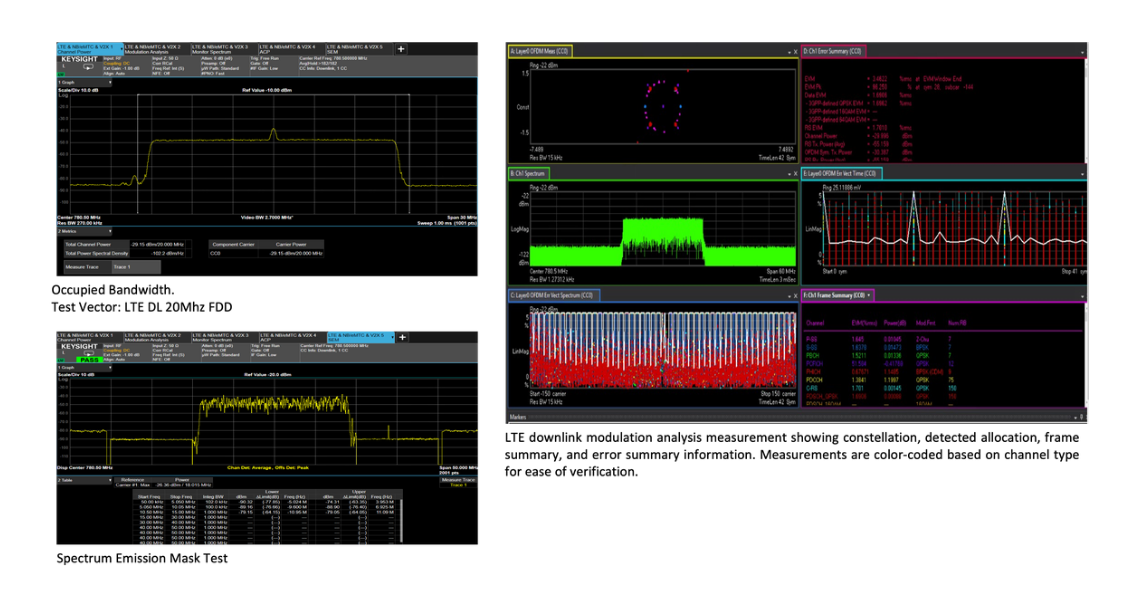The width and height of the screenshot is (1130, 615).
Task: Open the B: Ch1 Spectrum panel menu arrow
Action: click(x=788, y=174)
